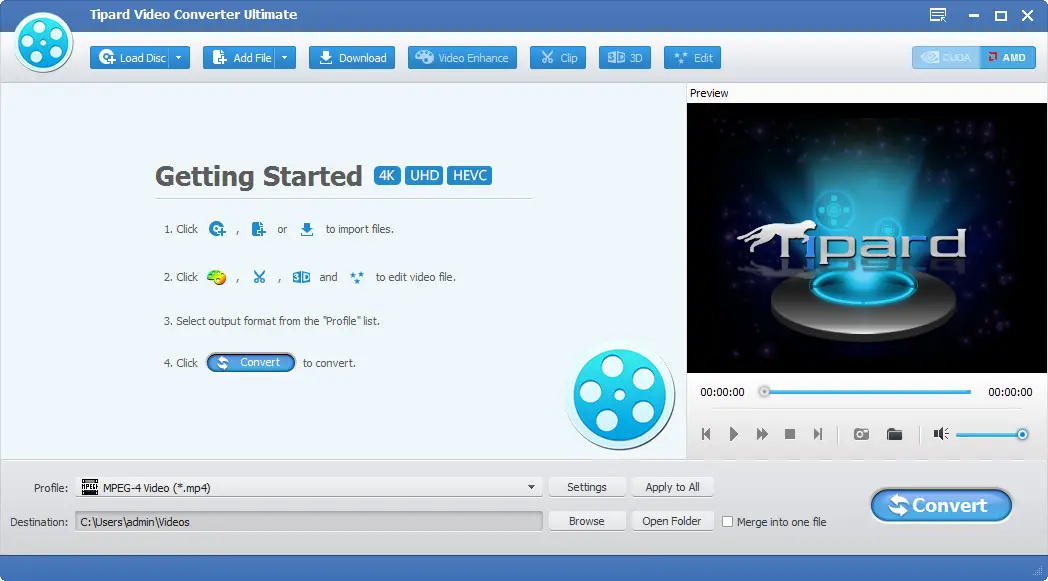Skip to previous track in preview
Image resolution: width=1048 pixels, height=581 pixels.
pos(706,434)
